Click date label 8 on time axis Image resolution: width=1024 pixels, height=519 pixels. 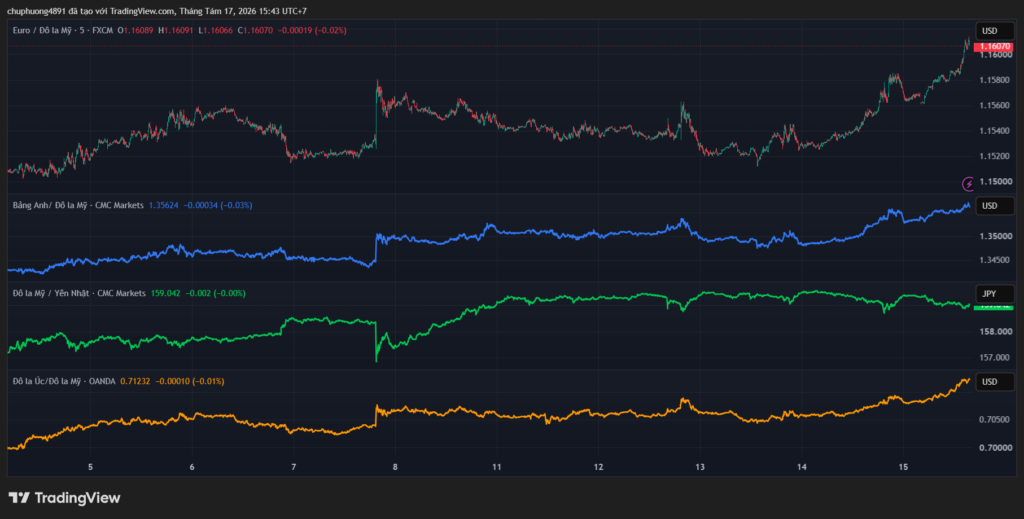(395, 467)
